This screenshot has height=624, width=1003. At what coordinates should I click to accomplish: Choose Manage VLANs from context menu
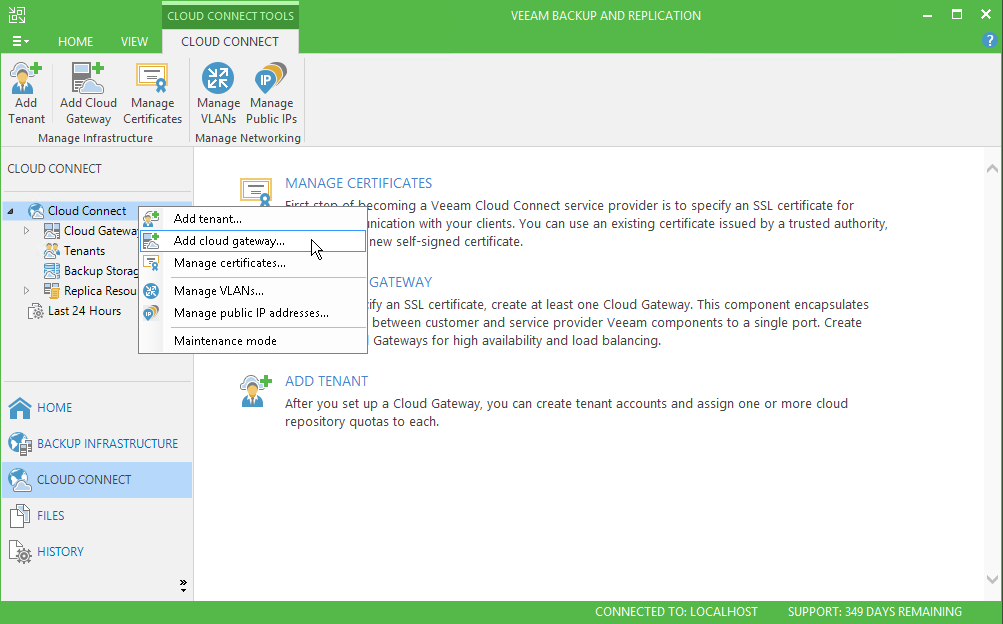(253, 291)
